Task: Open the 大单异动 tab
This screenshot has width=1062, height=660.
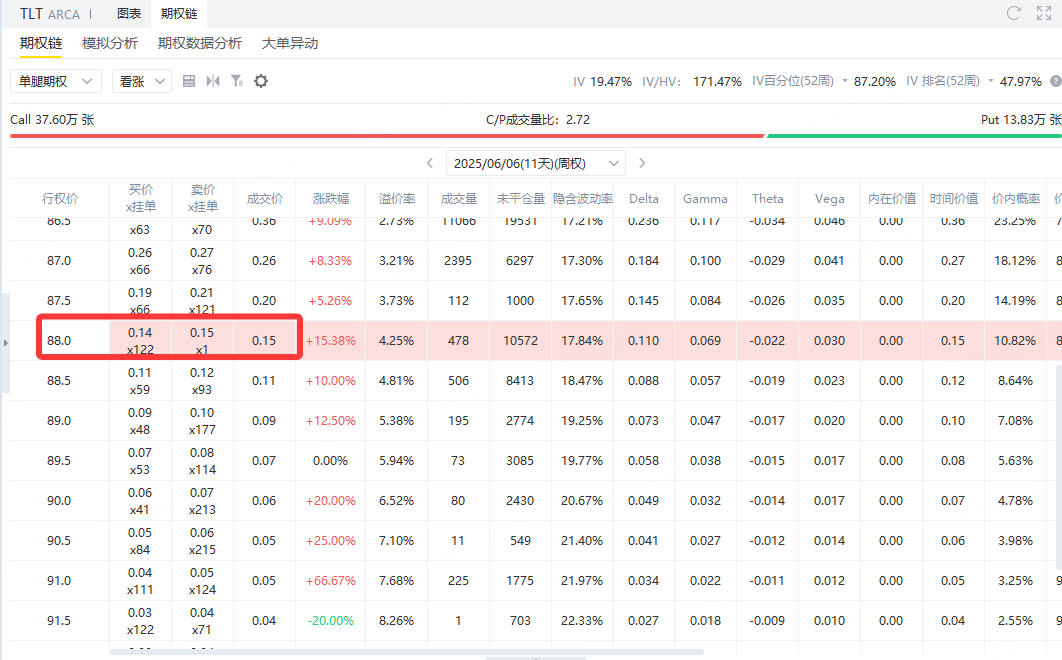Action: (290, 43)
